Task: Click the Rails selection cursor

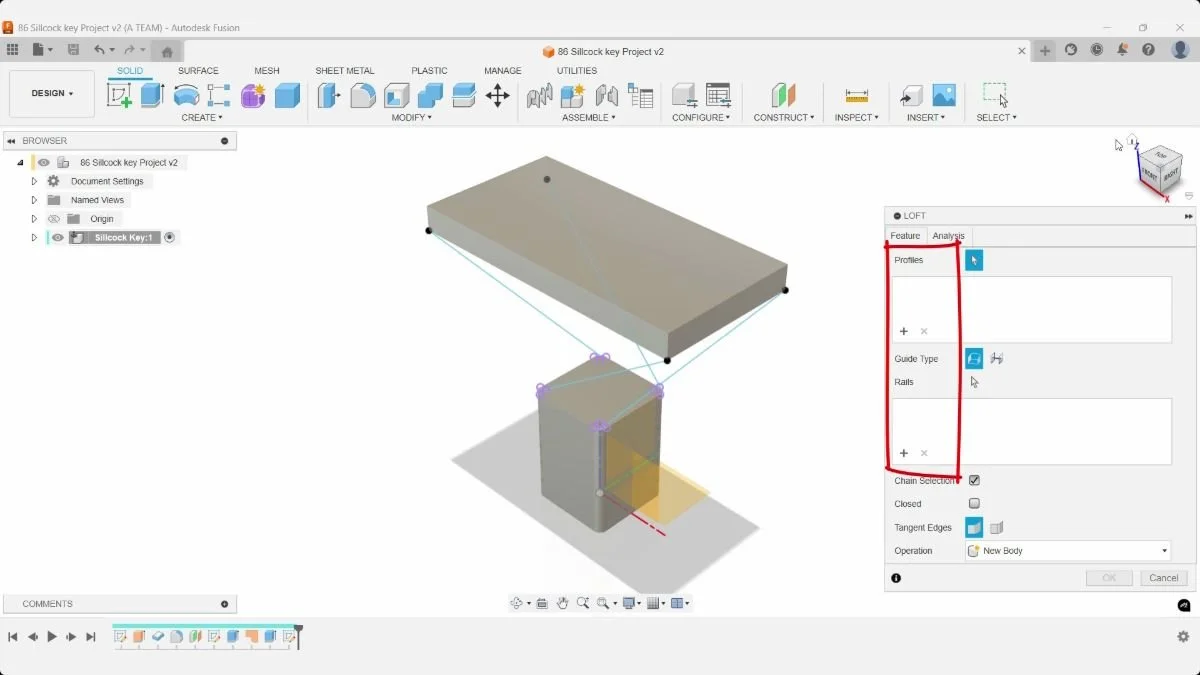Action: [x=974, y=382]
